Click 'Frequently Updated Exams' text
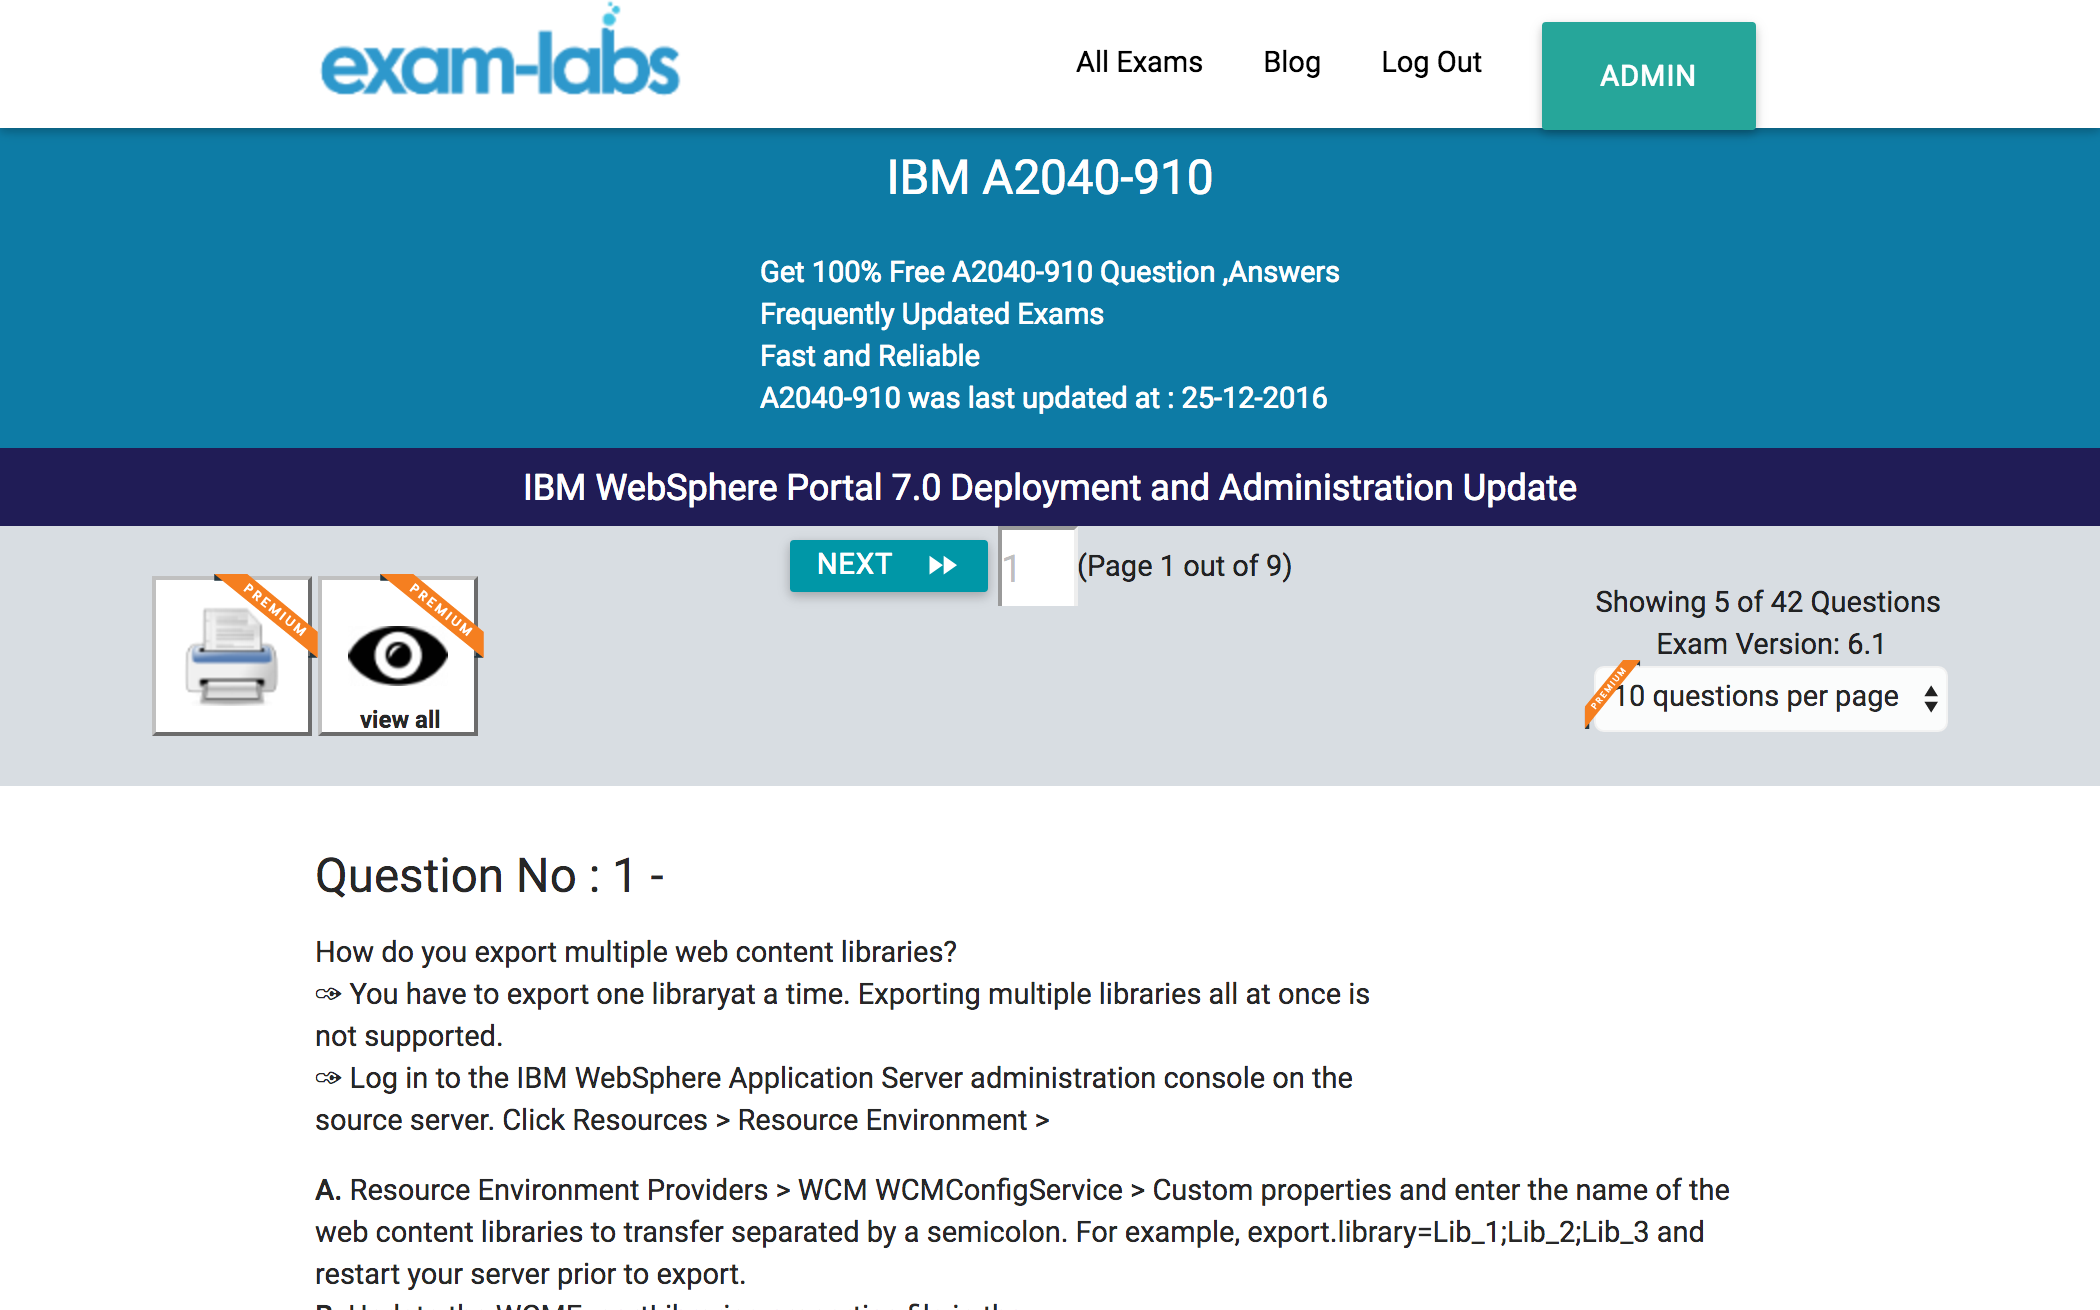Image resolution: width=2100 pixels, height=1310 pixels. [932, 314]
